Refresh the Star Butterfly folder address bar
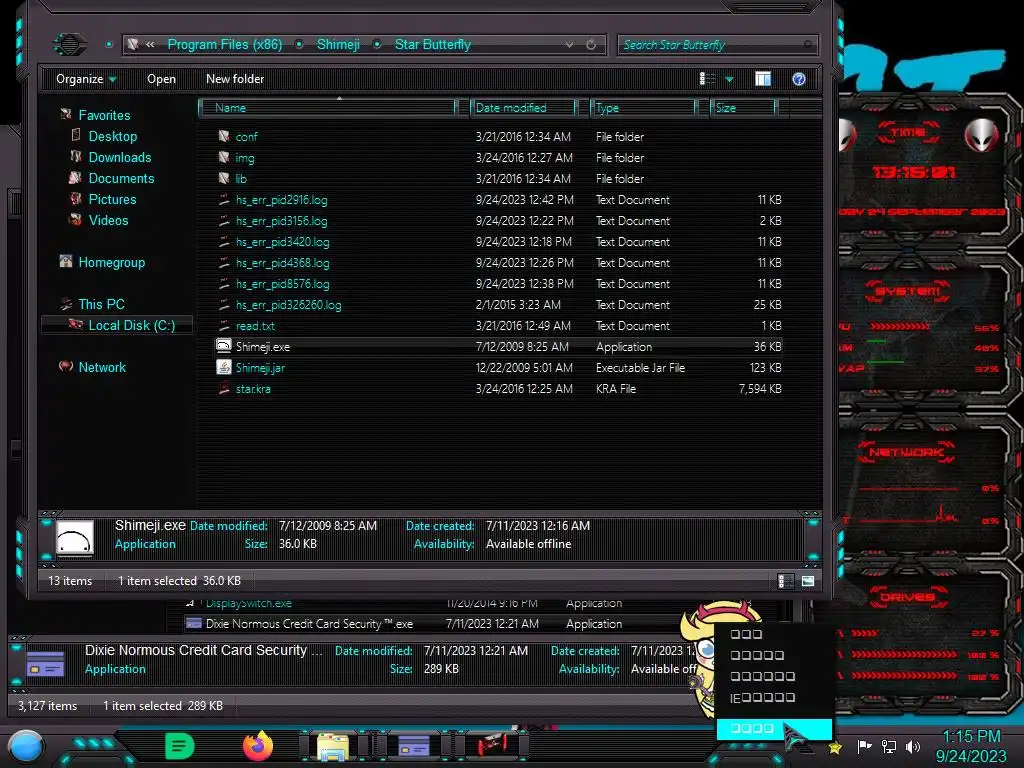 click(x=591, y=44)
